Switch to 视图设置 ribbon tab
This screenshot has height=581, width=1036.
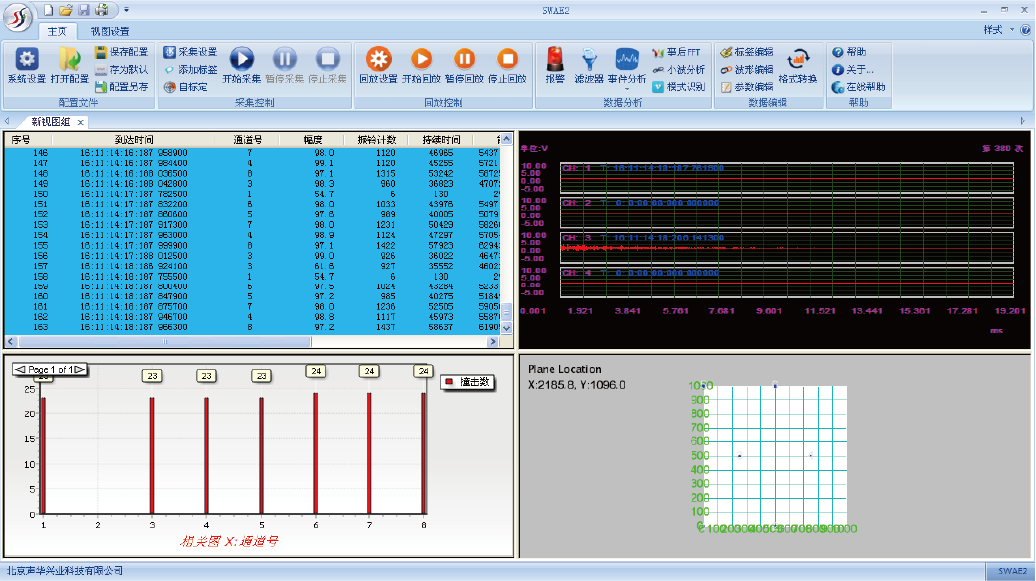tap(110, 31)
